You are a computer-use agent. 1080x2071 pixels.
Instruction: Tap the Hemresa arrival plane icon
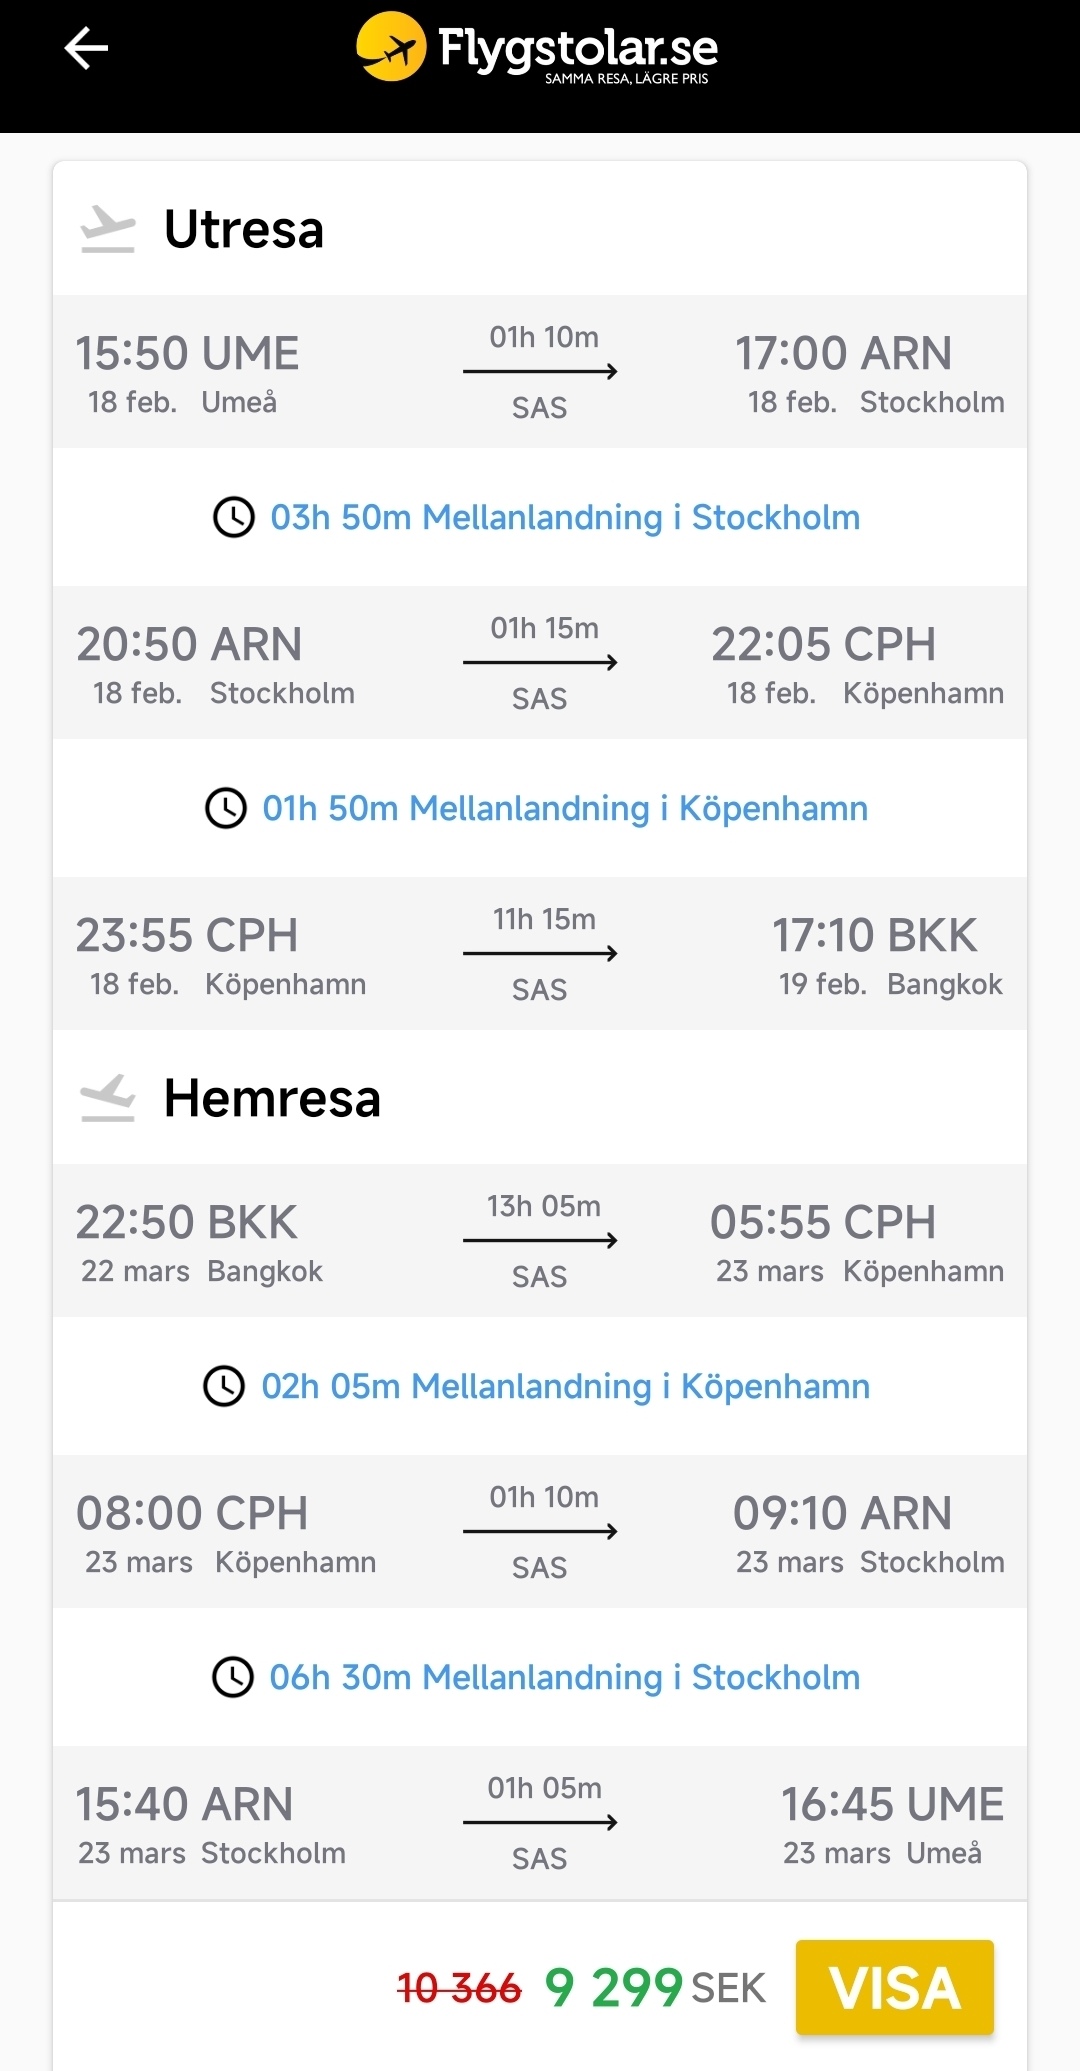pyautogui.click(x=108, y=1098)
